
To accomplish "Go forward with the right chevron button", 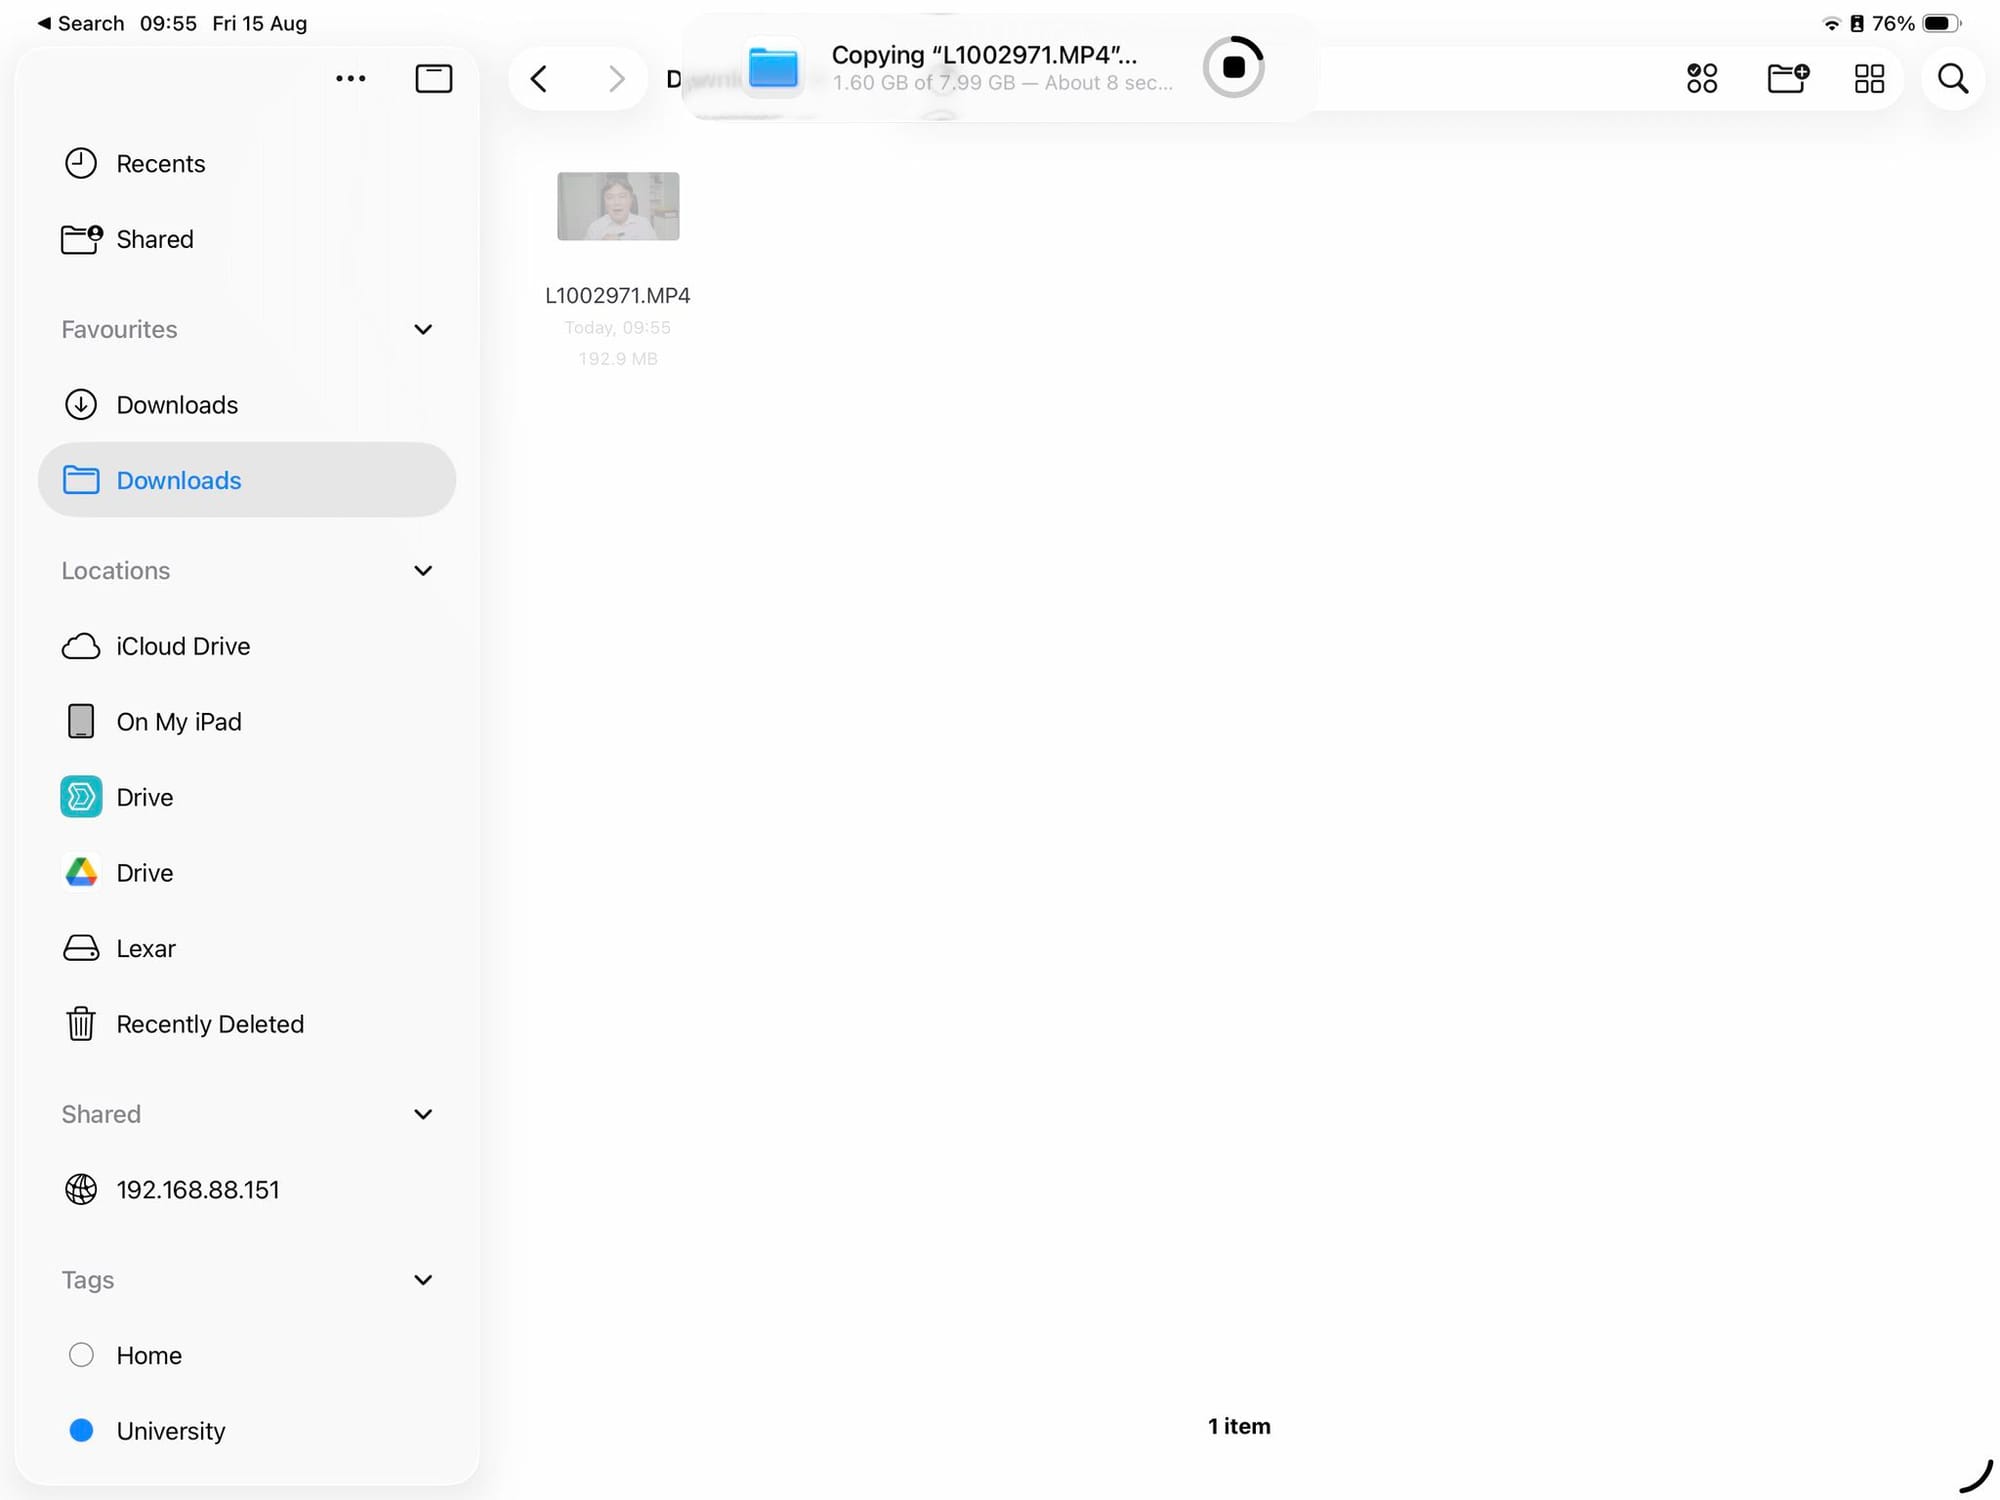I will click(616, 78).
